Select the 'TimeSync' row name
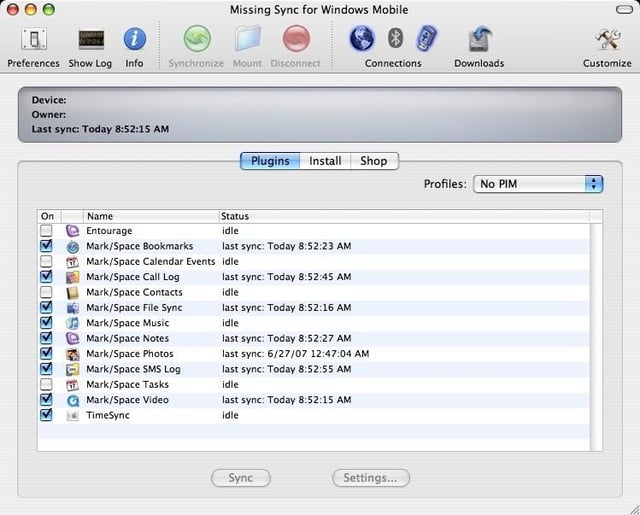640x515 pixels. coord(108,415)
